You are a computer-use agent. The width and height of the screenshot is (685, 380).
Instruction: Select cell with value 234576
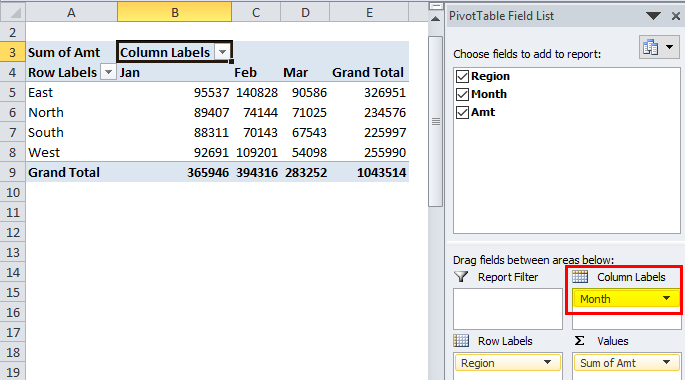[369, 113]
